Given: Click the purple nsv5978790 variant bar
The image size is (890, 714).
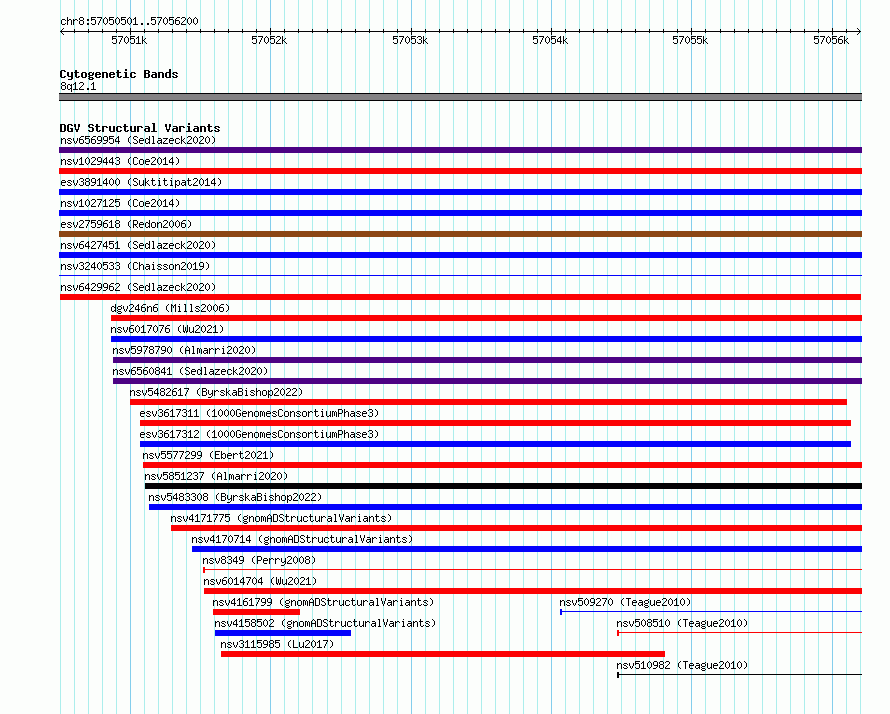Looking at the screenshot, I should pos(488,360).
